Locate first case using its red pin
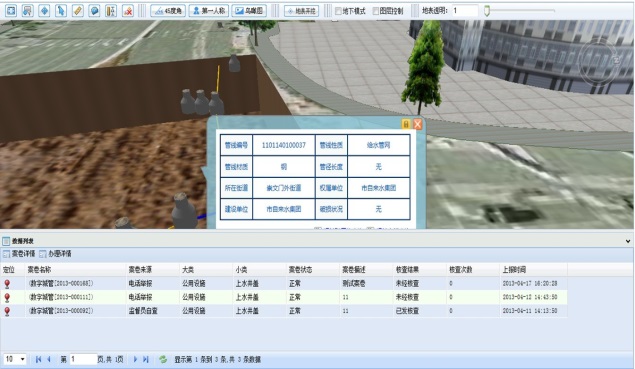Viewport: 635px width, 369px height. [7, 284]
